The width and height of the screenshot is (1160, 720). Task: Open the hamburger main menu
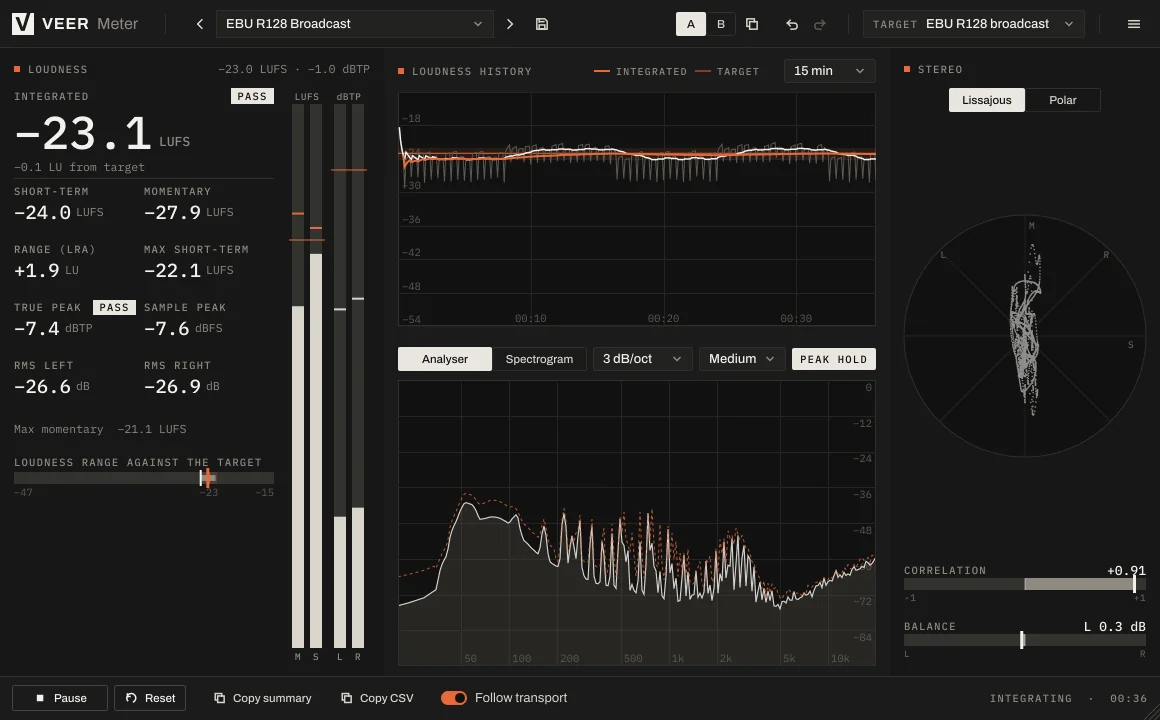coord(1133,24)
